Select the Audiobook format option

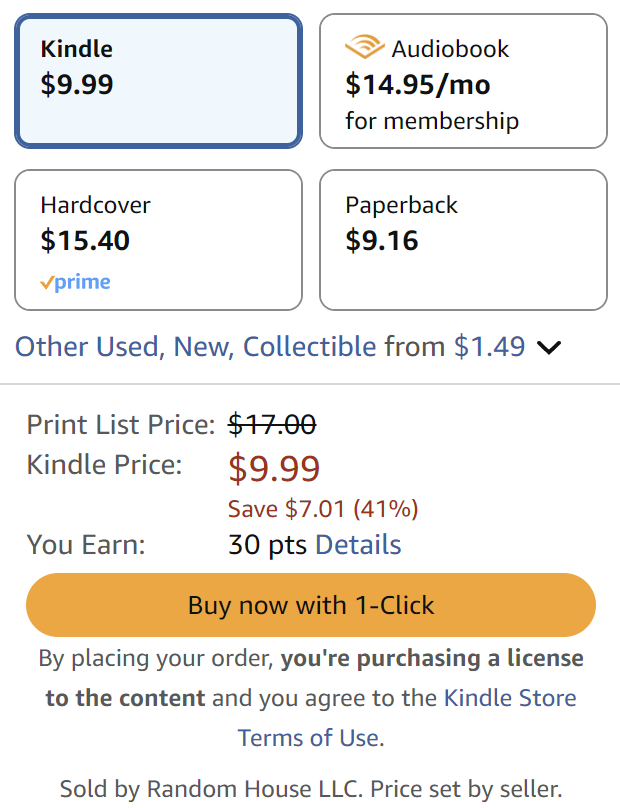[463, 81]
